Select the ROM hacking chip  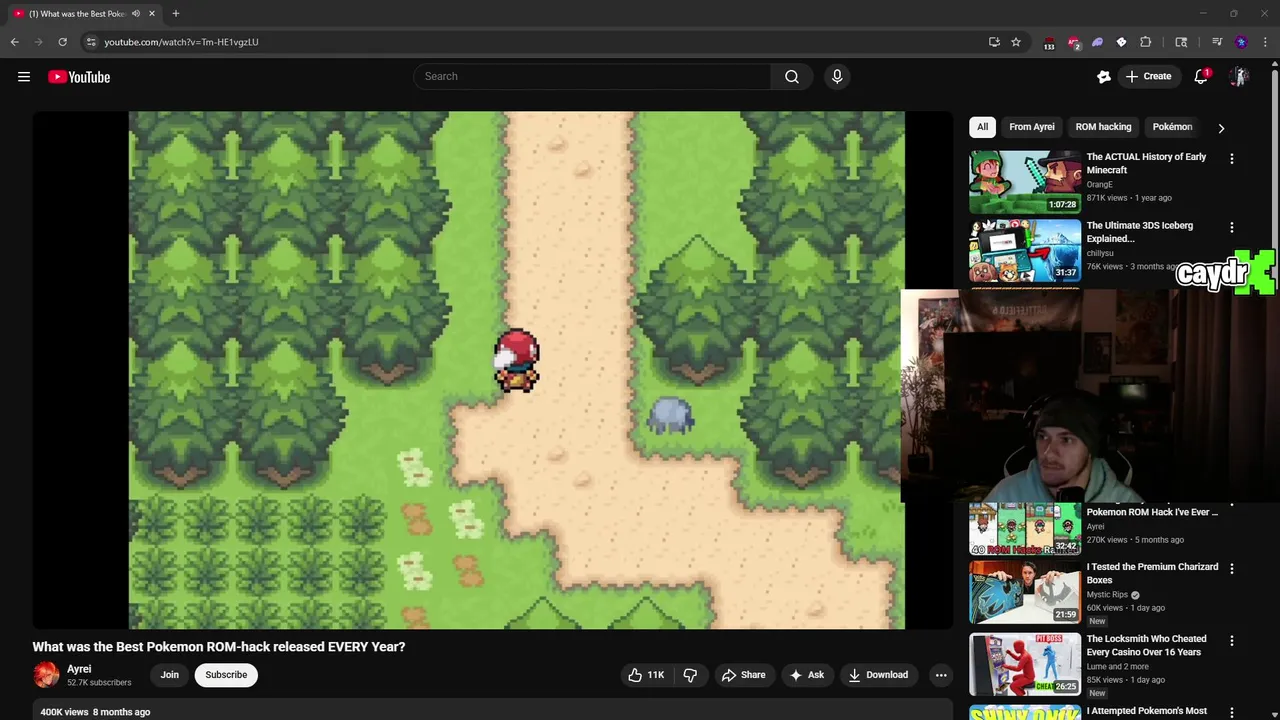click(1103, 127)
